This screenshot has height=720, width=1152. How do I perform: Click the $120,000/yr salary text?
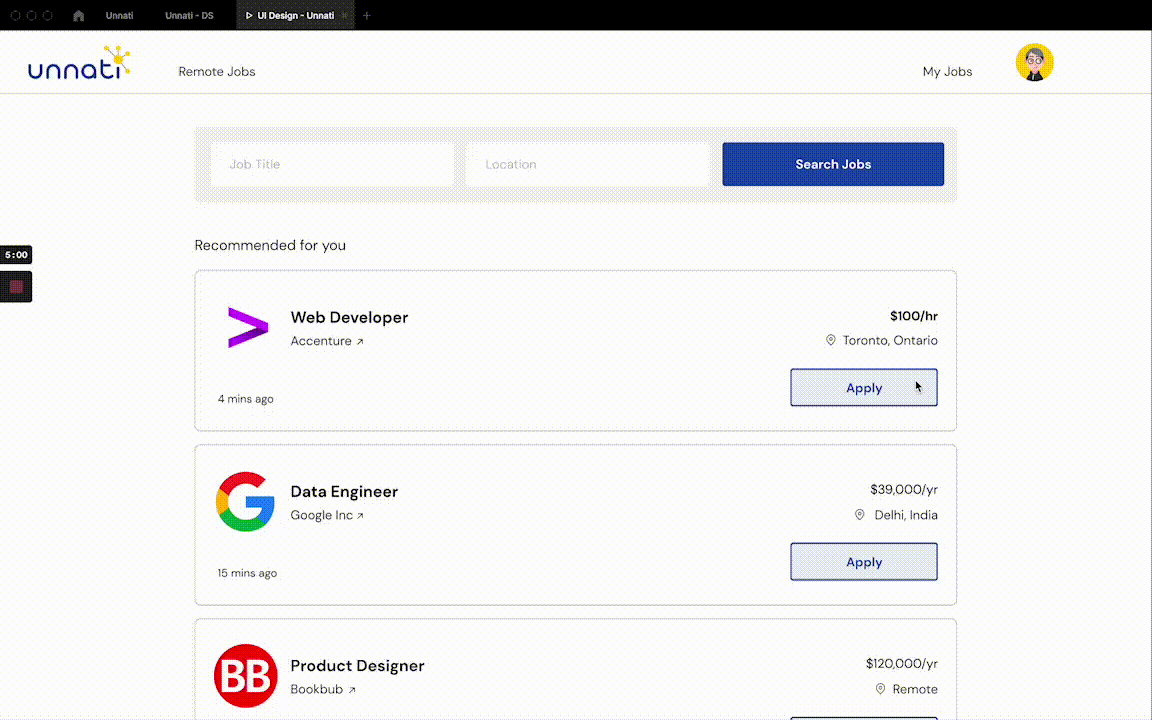tap(901, 663)
